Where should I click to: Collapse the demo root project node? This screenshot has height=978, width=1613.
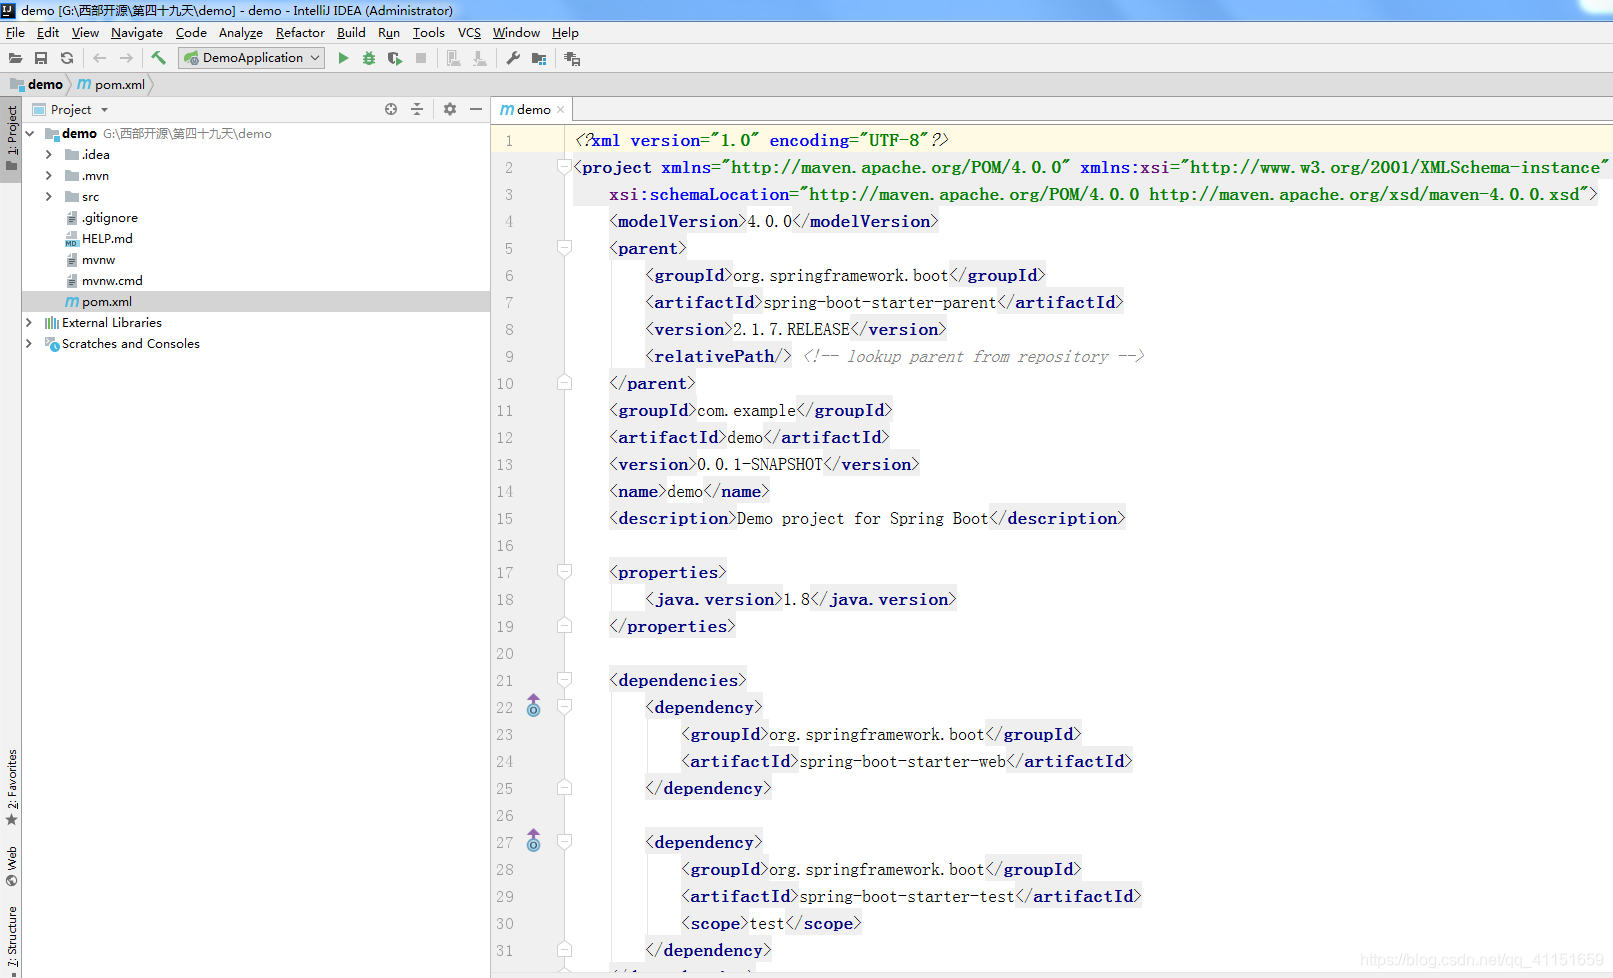click(x=29, y=133)
